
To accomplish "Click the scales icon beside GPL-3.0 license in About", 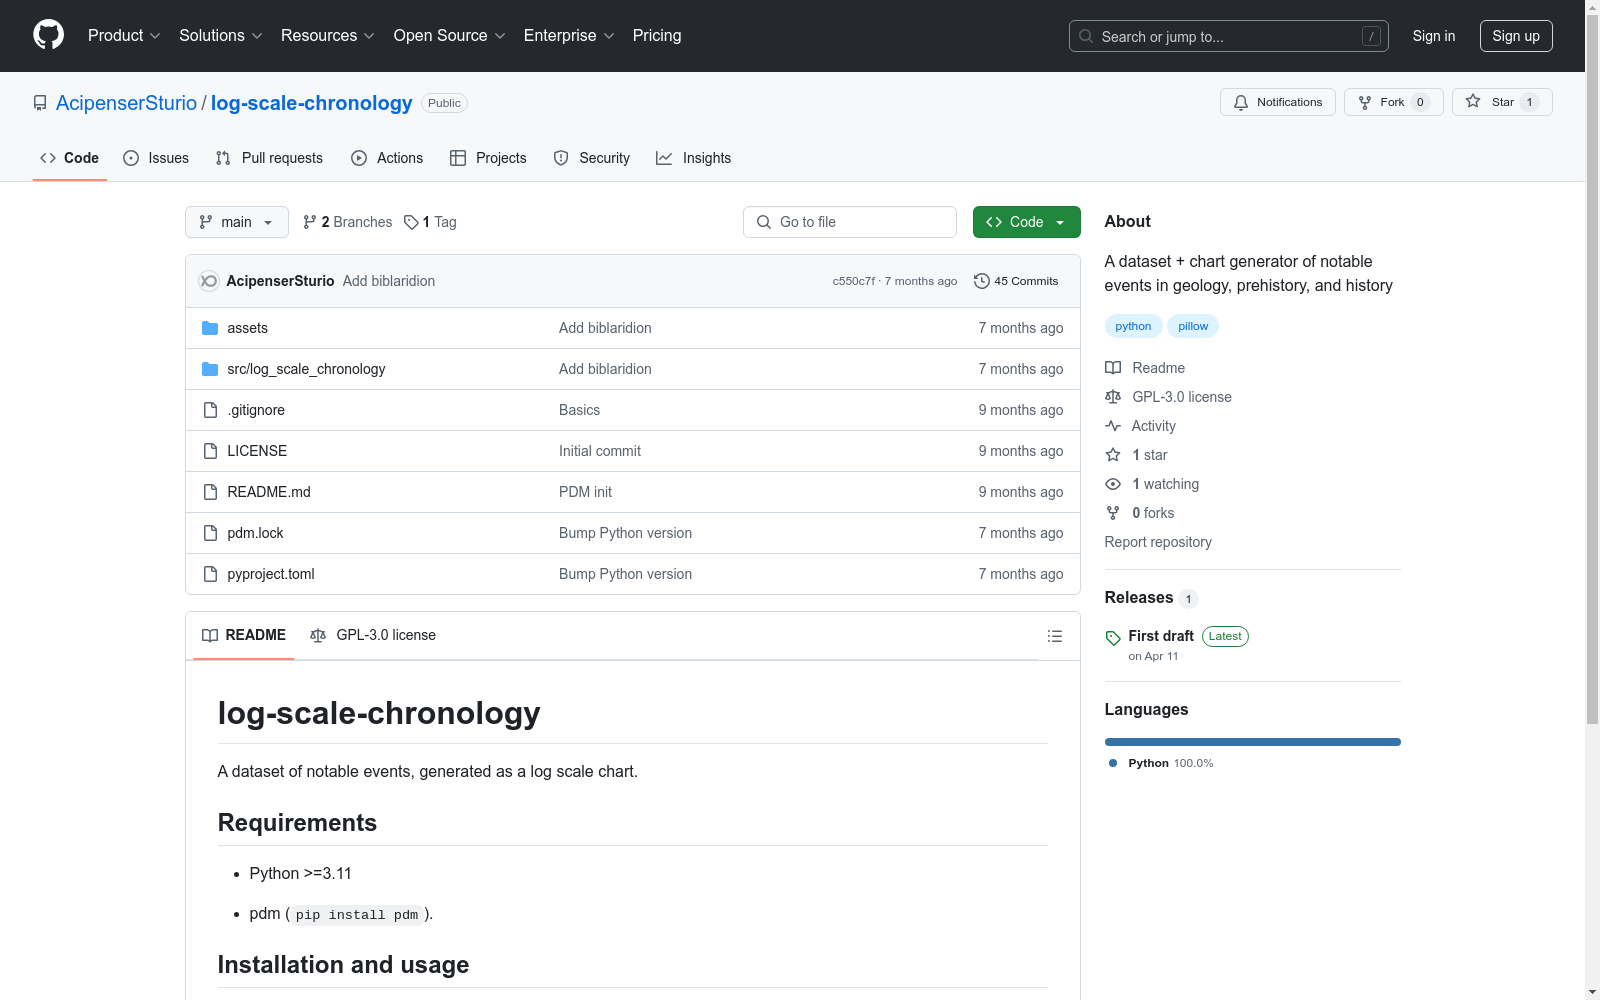I will coord(1113,397).
